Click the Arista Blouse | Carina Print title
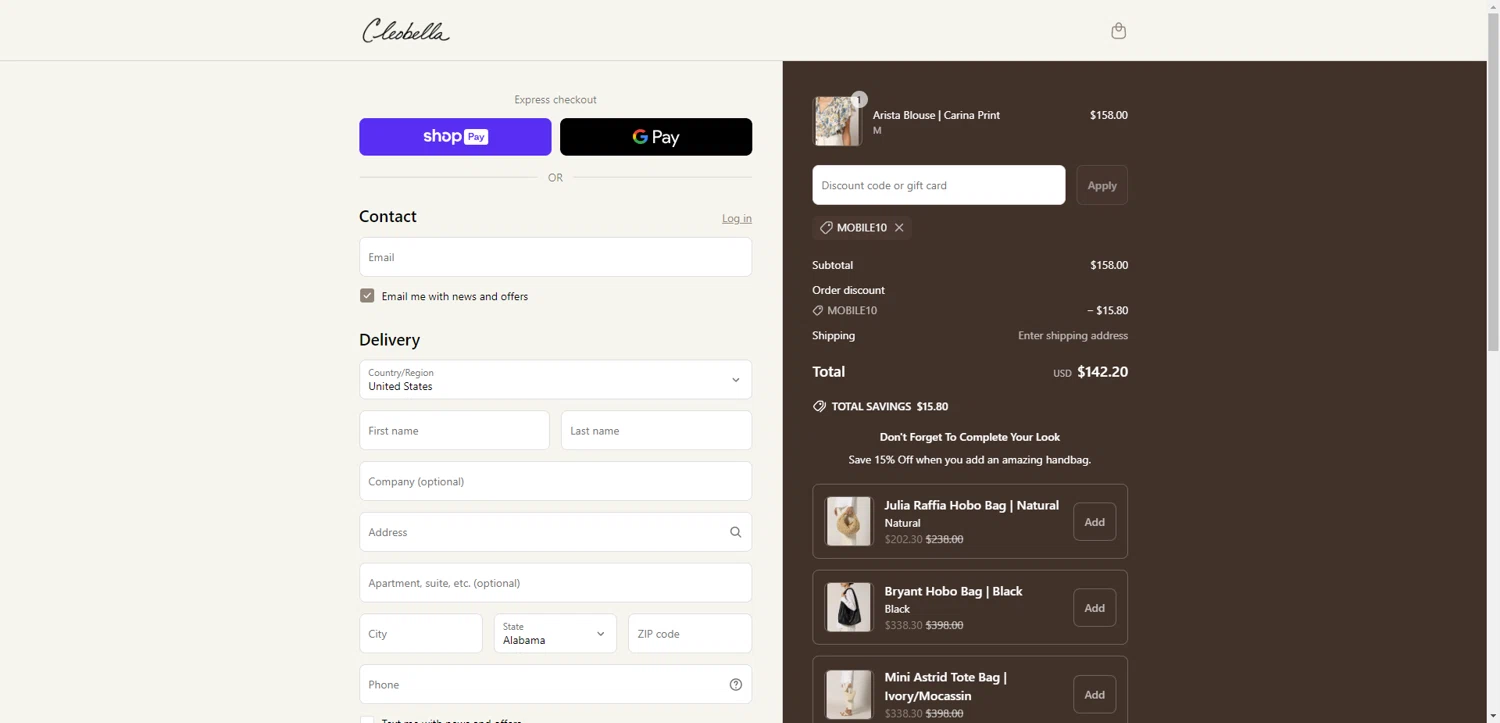The image size is (1500, 723). pos(936,115)
